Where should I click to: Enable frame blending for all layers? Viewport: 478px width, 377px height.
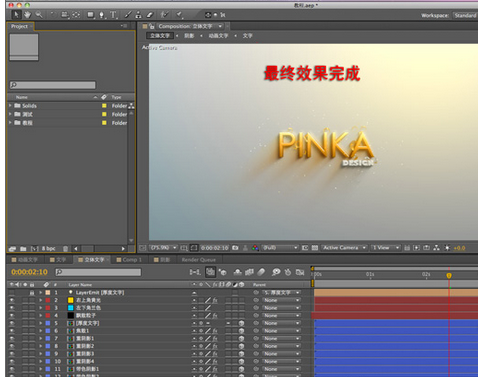coord(249,272)
